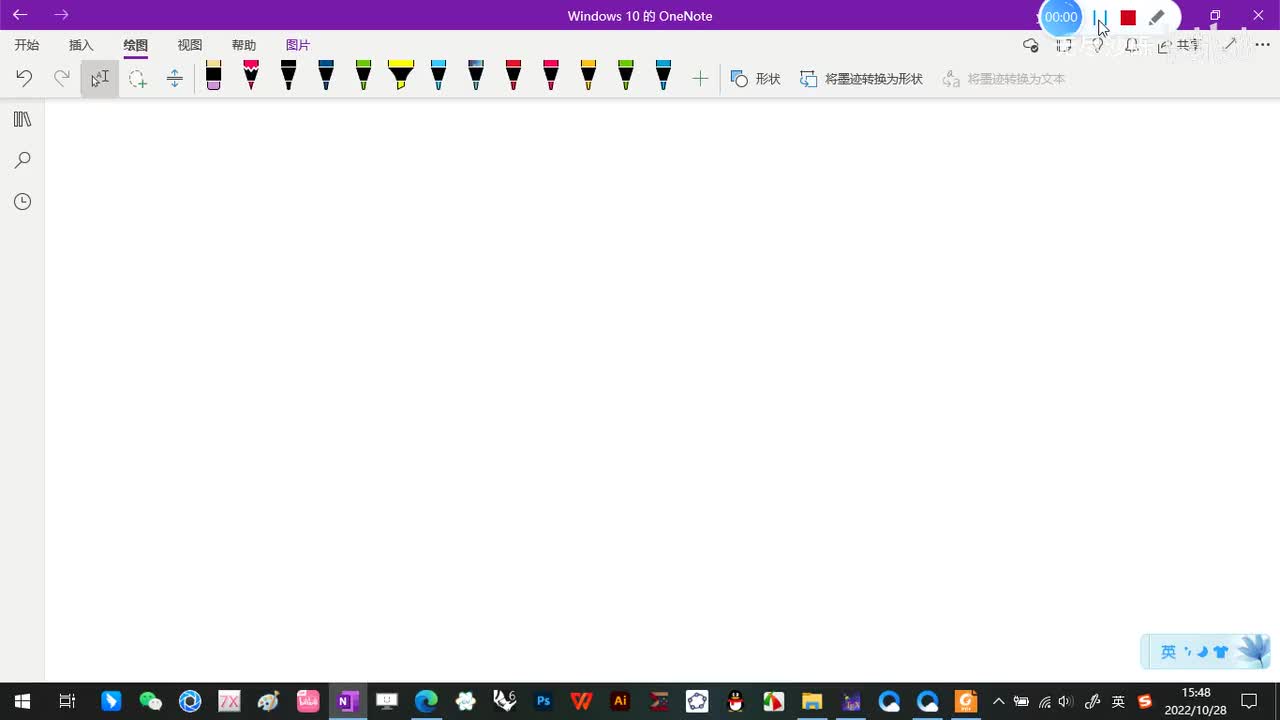
Task: Toggle 英 on the floating IME bar
Action: click(x=1168, y=652)
